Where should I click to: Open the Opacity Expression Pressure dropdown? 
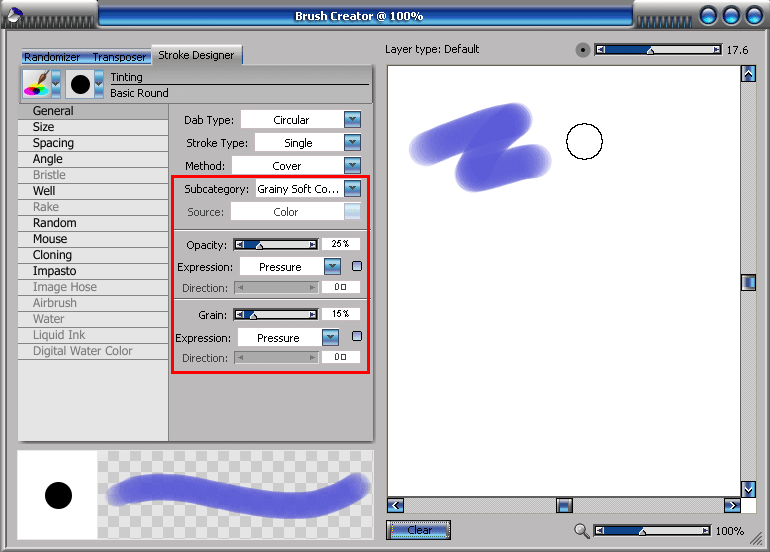pyautogui.click(x=332, y=266)
